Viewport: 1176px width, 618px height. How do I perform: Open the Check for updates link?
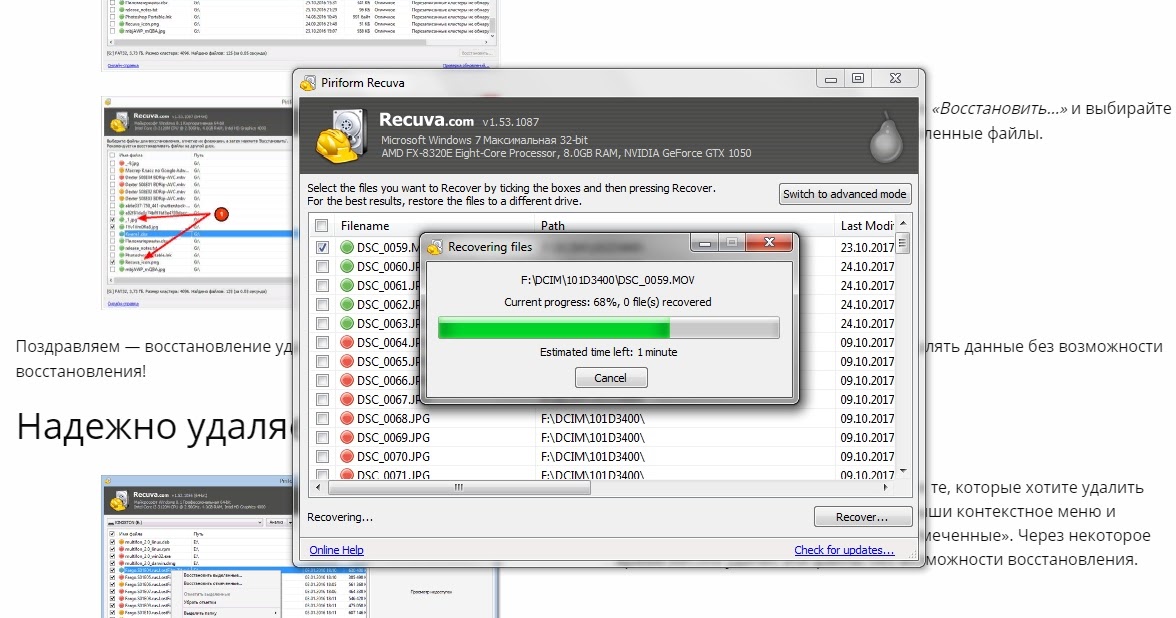click(844, 550)
